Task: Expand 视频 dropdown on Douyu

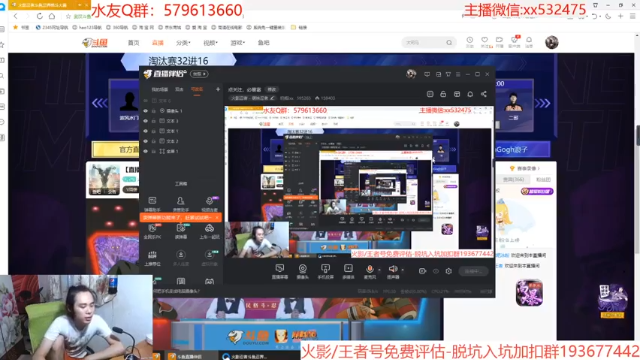Action: (211, 43)
